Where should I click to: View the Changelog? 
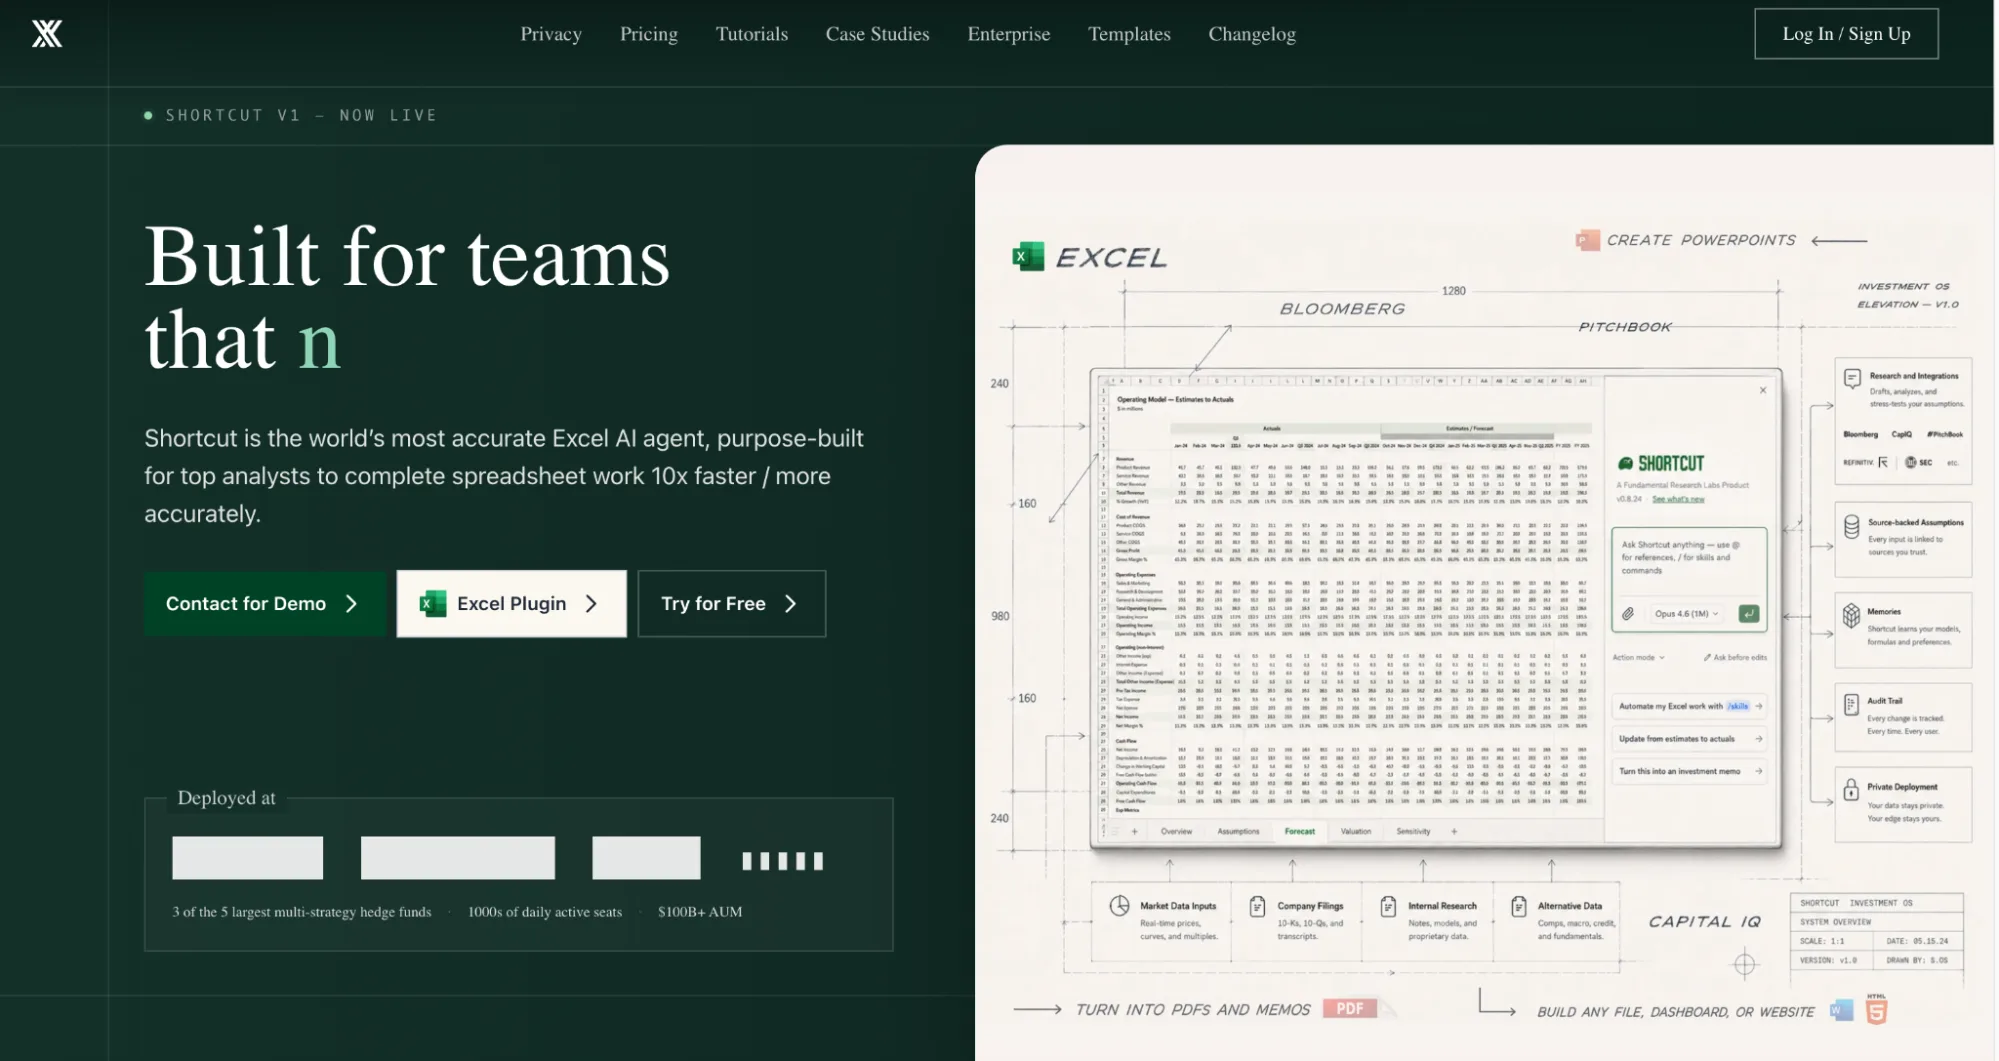click(x=1251, y=34)
